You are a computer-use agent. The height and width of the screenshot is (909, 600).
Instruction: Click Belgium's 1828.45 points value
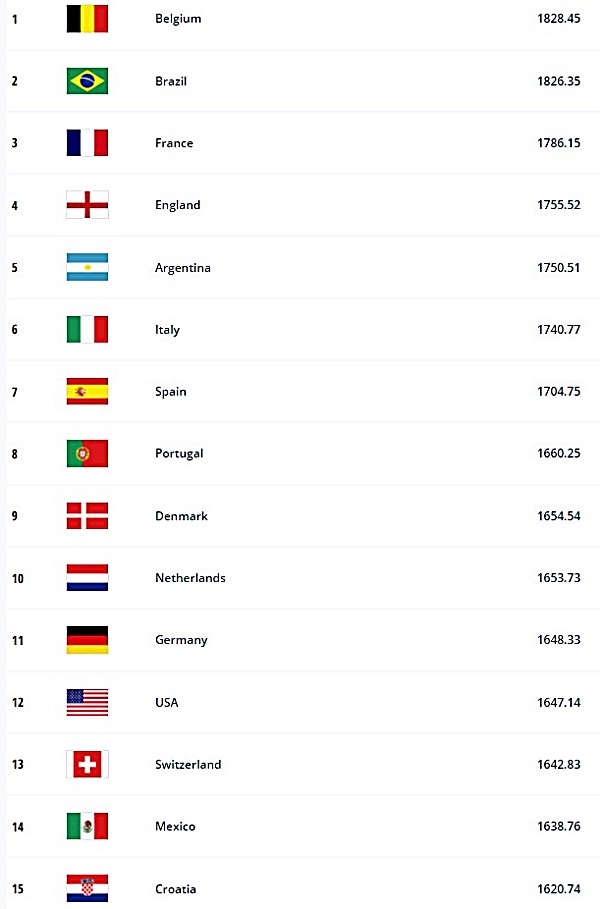coord(558,19)
